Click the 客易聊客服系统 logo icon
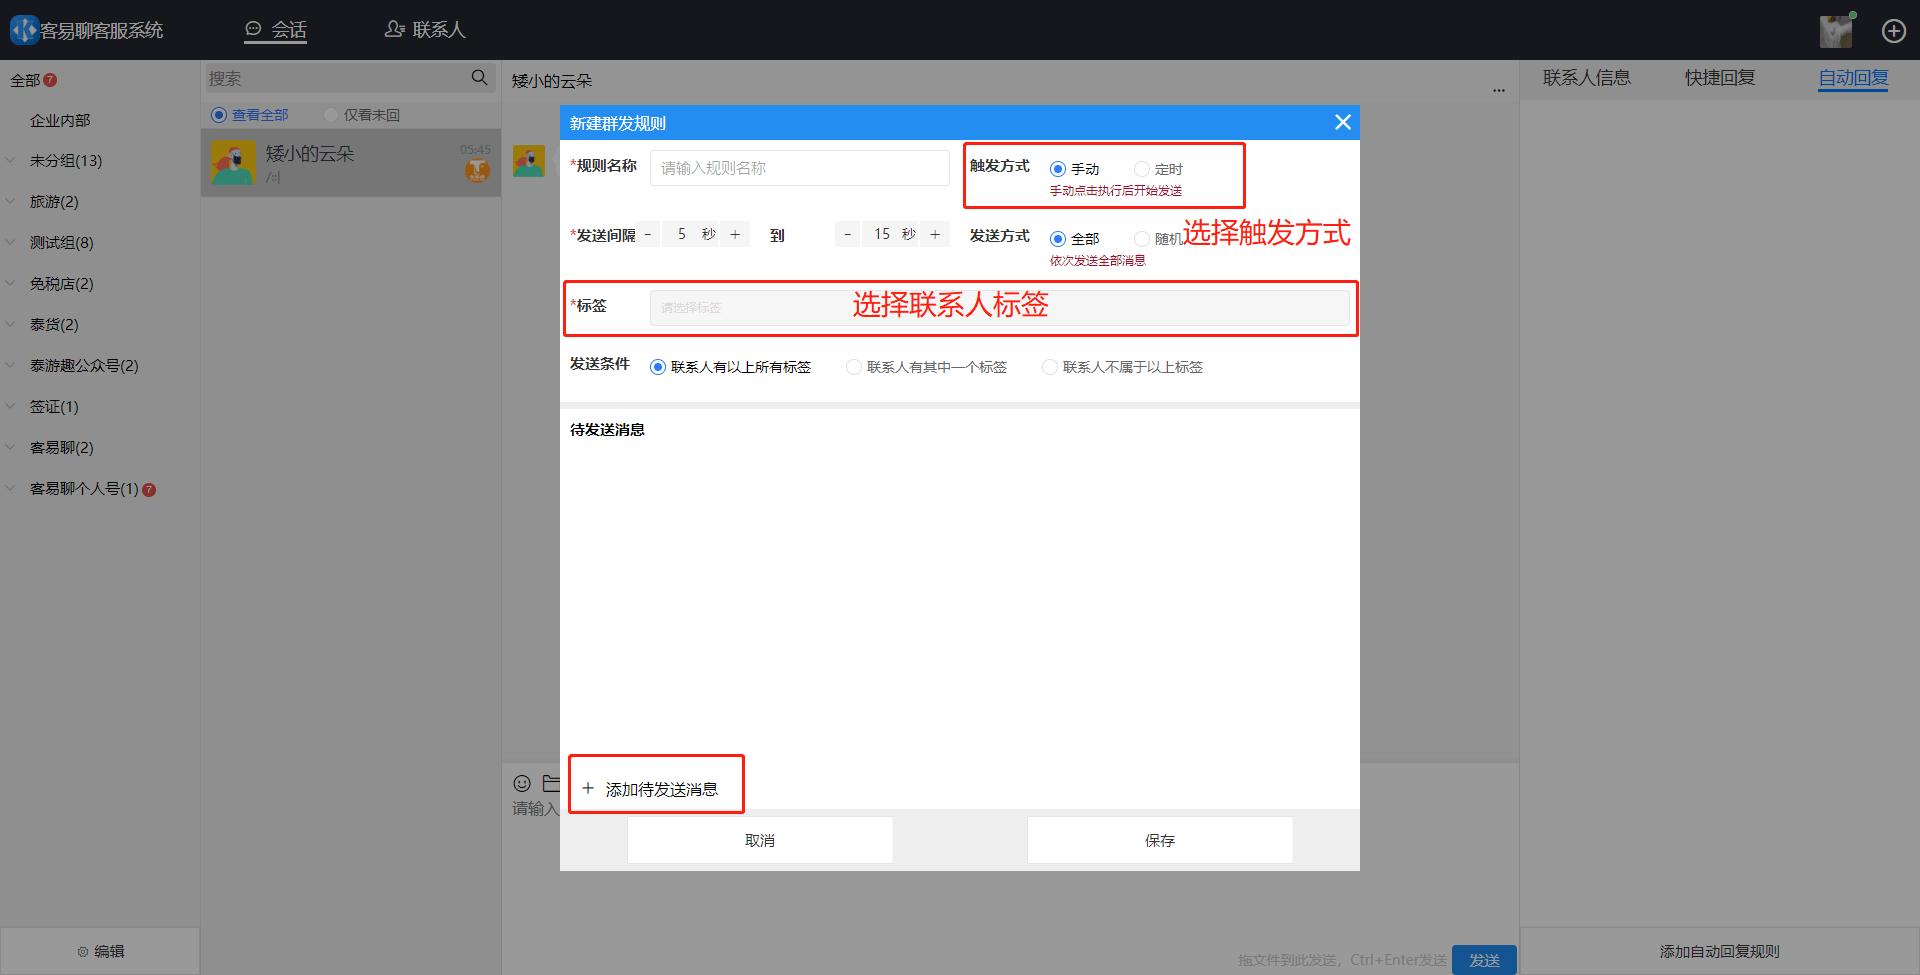The height and width of the screenshot is (975, 1920). tap(24, 29)
